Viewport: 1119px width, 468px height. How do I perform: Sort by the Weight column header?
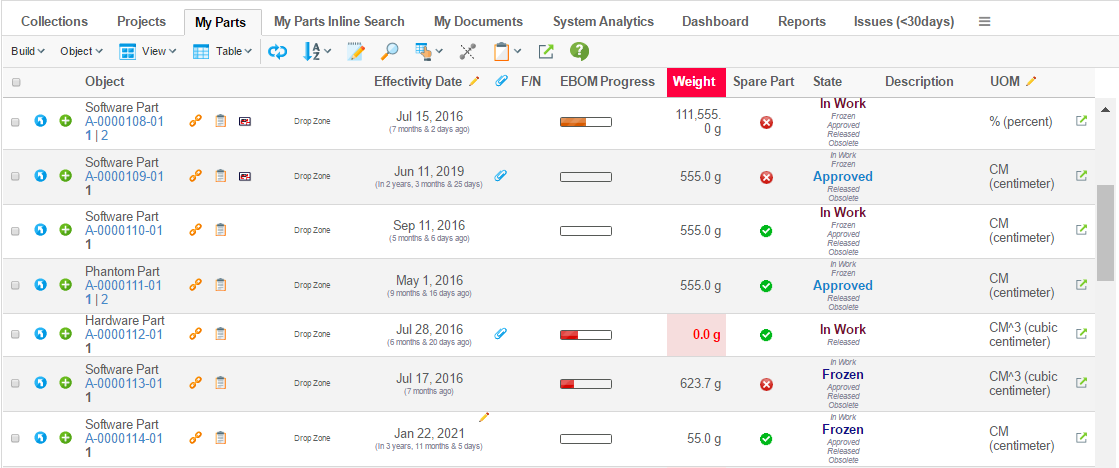pyautogui.click(x=694, y=82)
